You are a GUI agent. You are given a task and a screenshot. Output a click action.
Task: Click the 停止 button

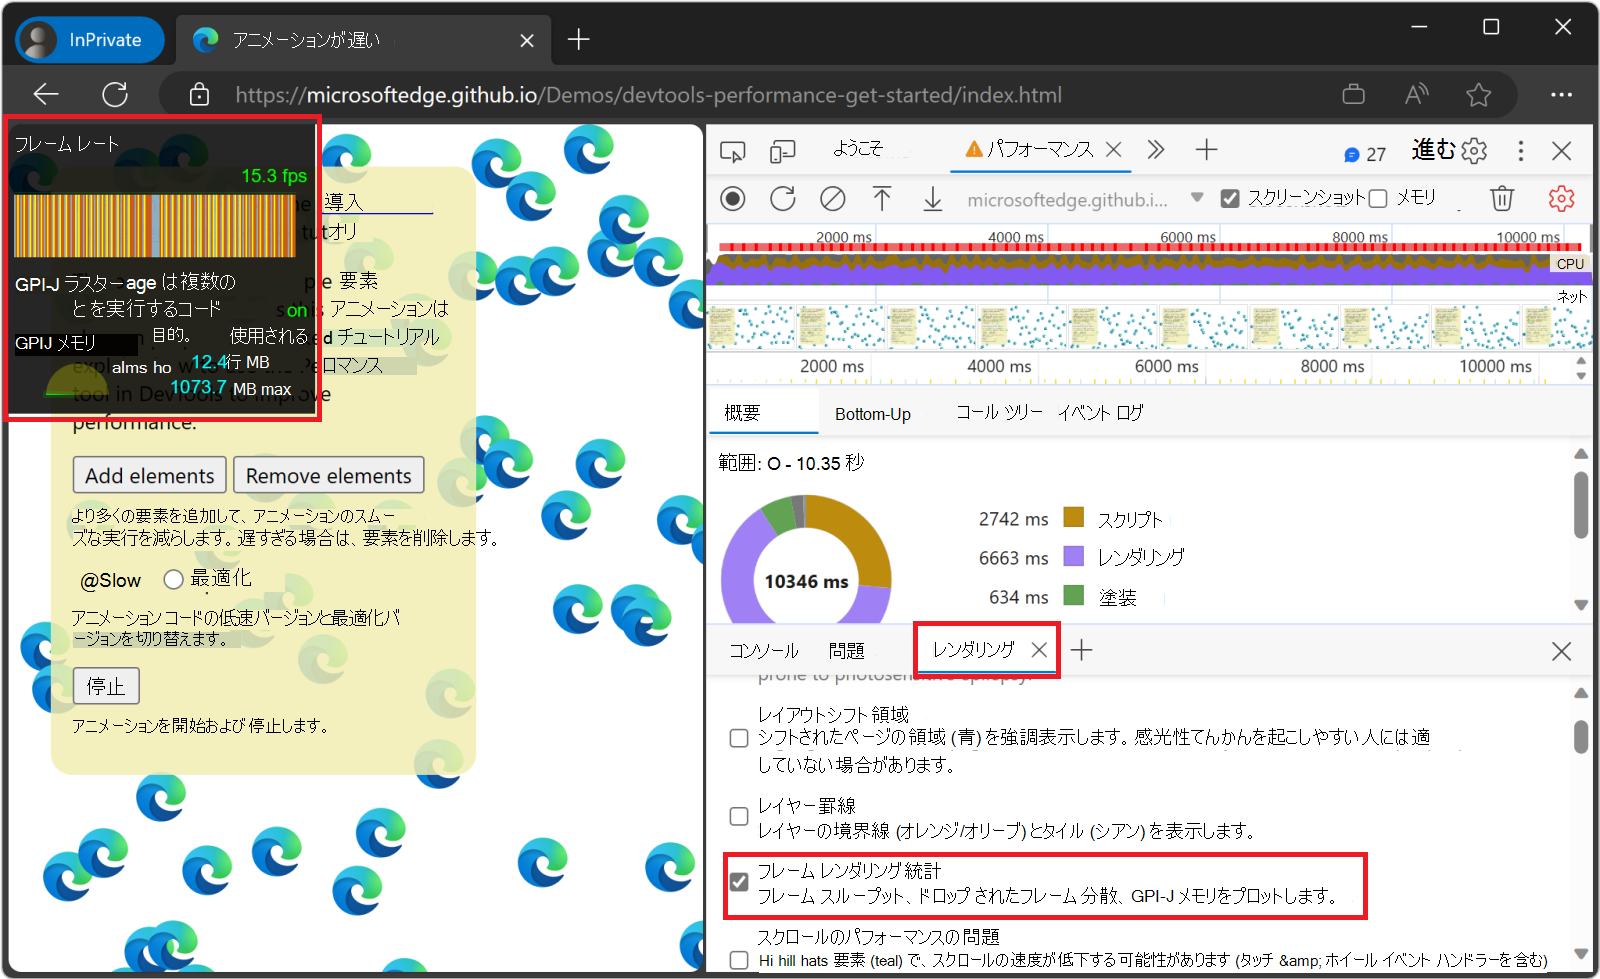coord(106,686)
